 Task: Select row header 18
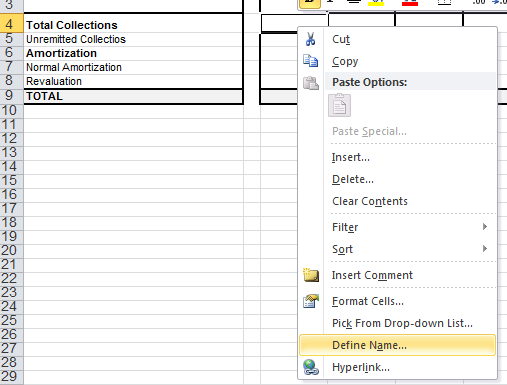pos(12,223)
